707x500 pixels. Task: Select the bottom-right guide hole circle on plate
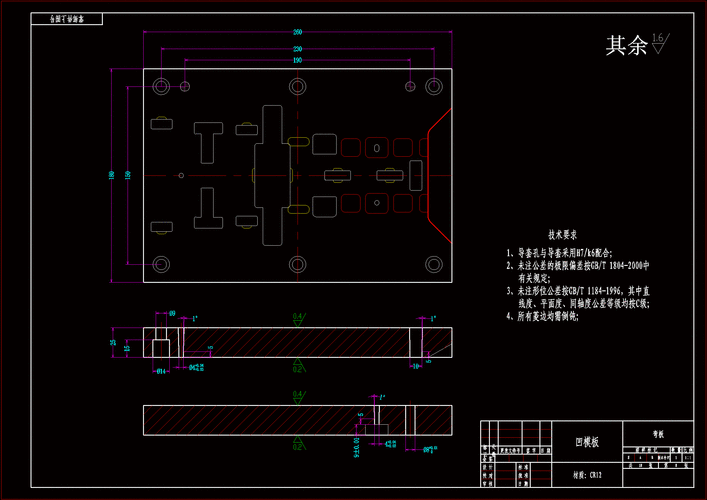click(433, 264)
